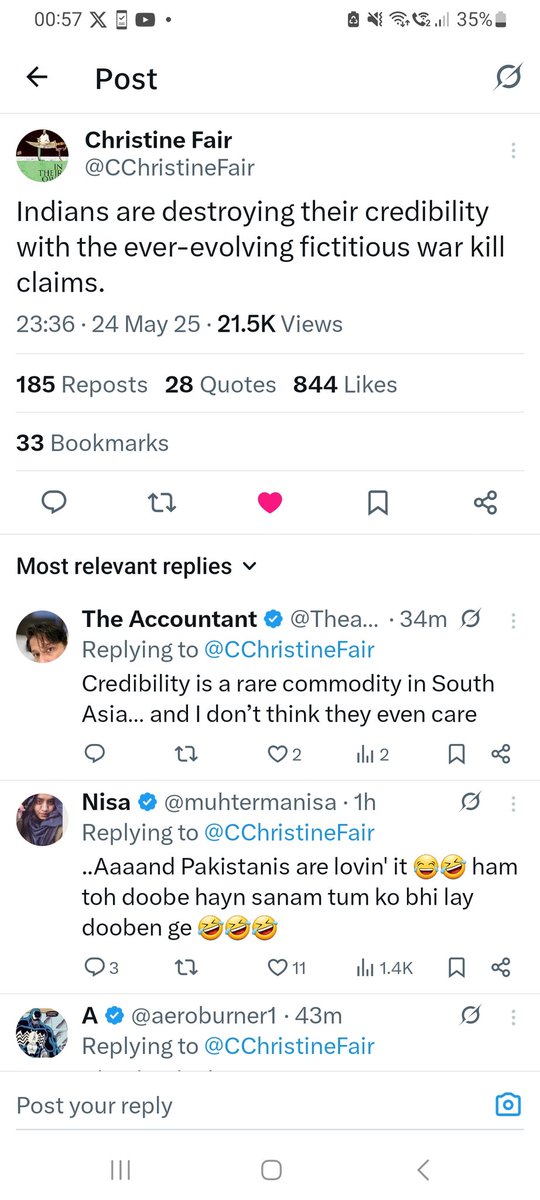Share the main post via share icon

coord(485,503)
